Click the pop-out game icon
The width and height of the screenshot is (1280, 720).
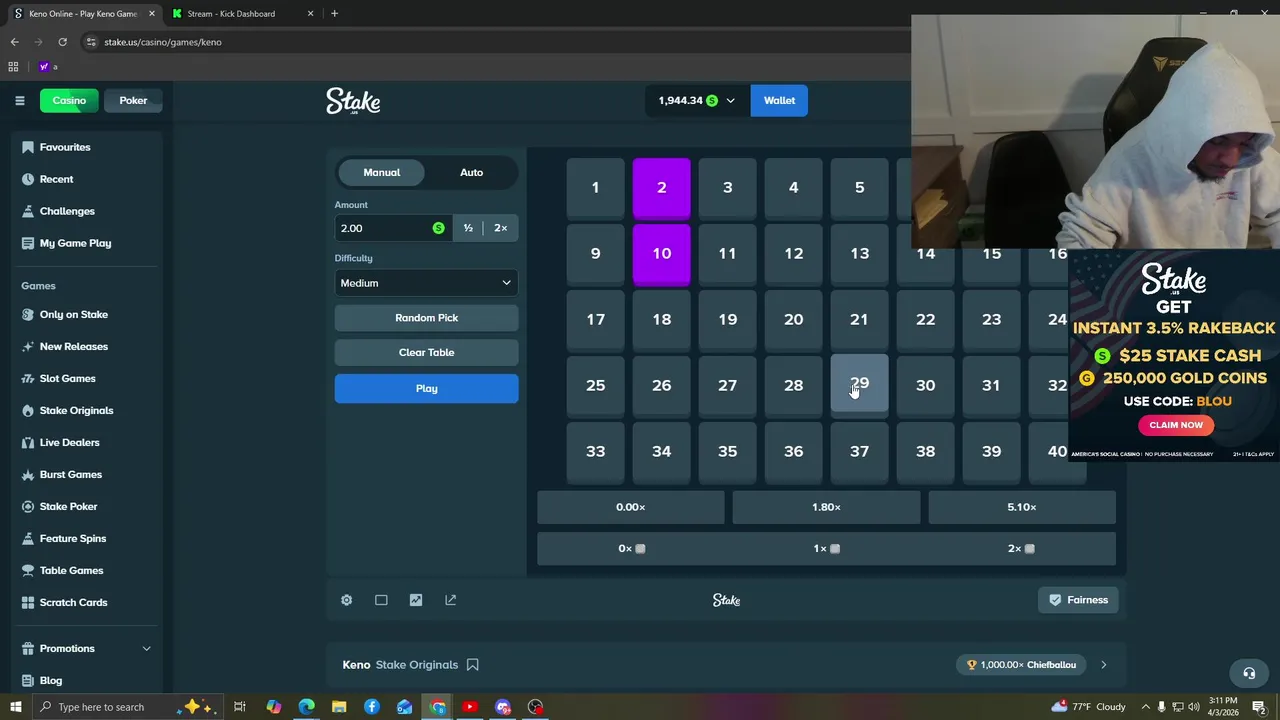[x=450, y=600]
